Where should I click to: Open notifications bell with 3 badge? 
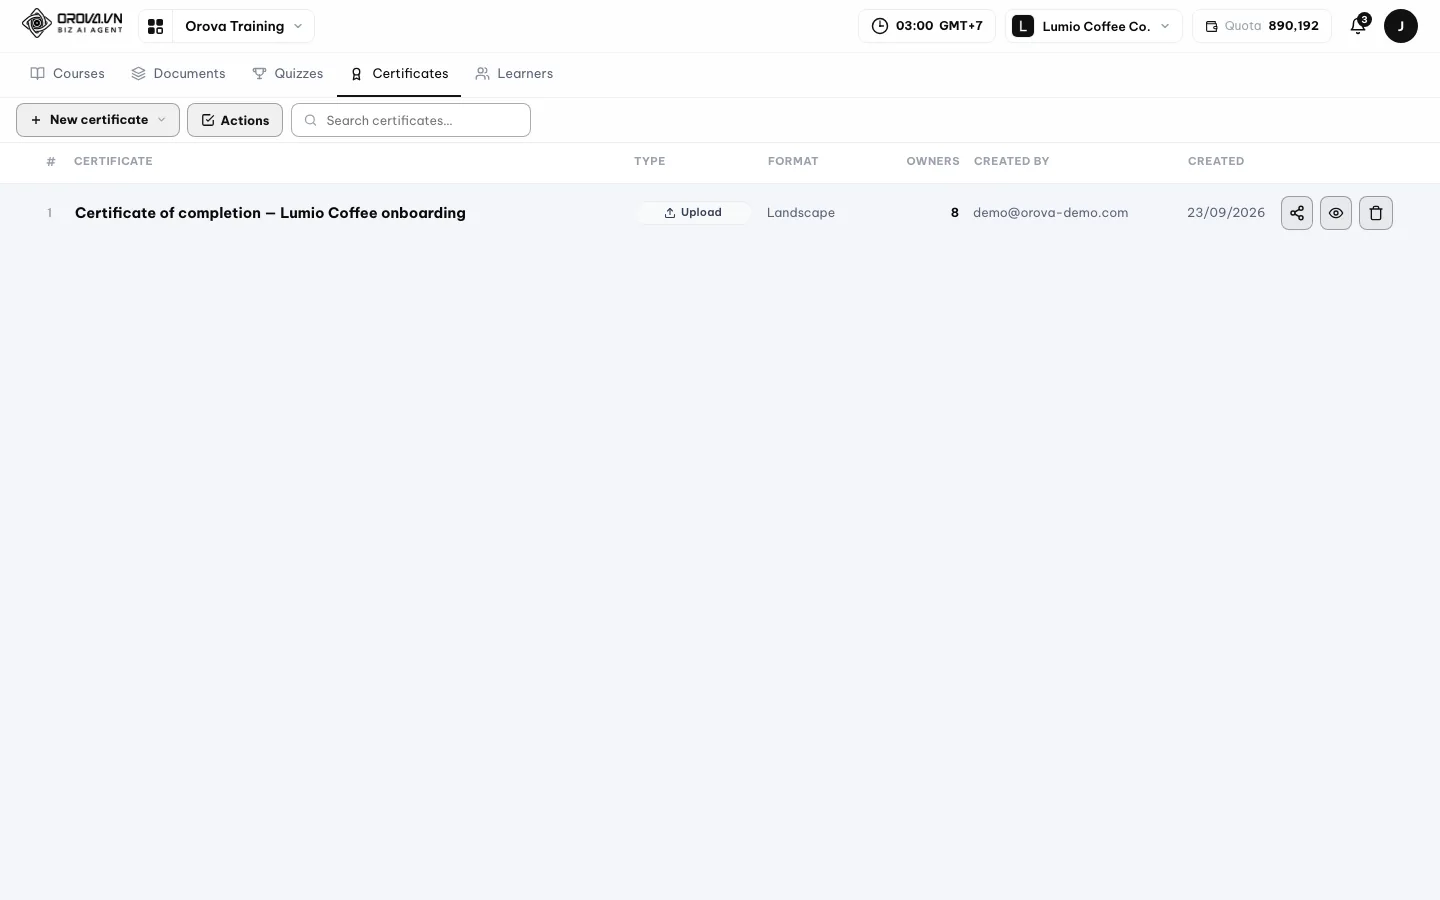[x=1358, y=26]
